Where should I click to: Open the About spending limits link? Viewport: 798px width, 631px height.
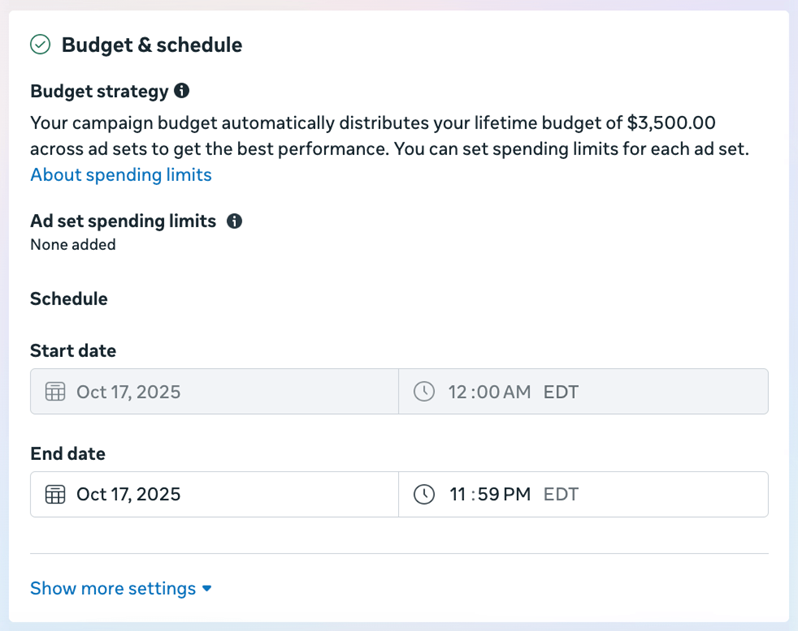[121, 175]
